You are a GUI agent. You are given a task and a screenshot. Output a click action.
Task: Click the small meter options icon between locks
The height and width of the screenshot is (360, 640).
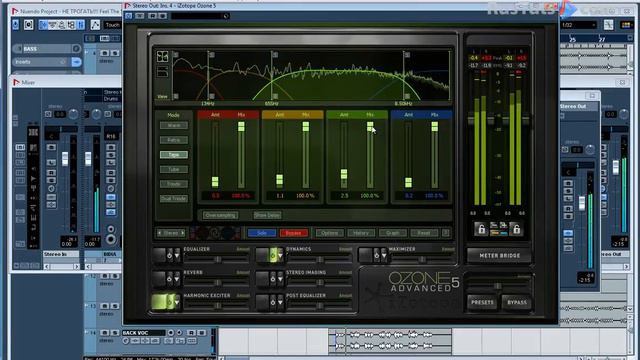tap(498, 229)
